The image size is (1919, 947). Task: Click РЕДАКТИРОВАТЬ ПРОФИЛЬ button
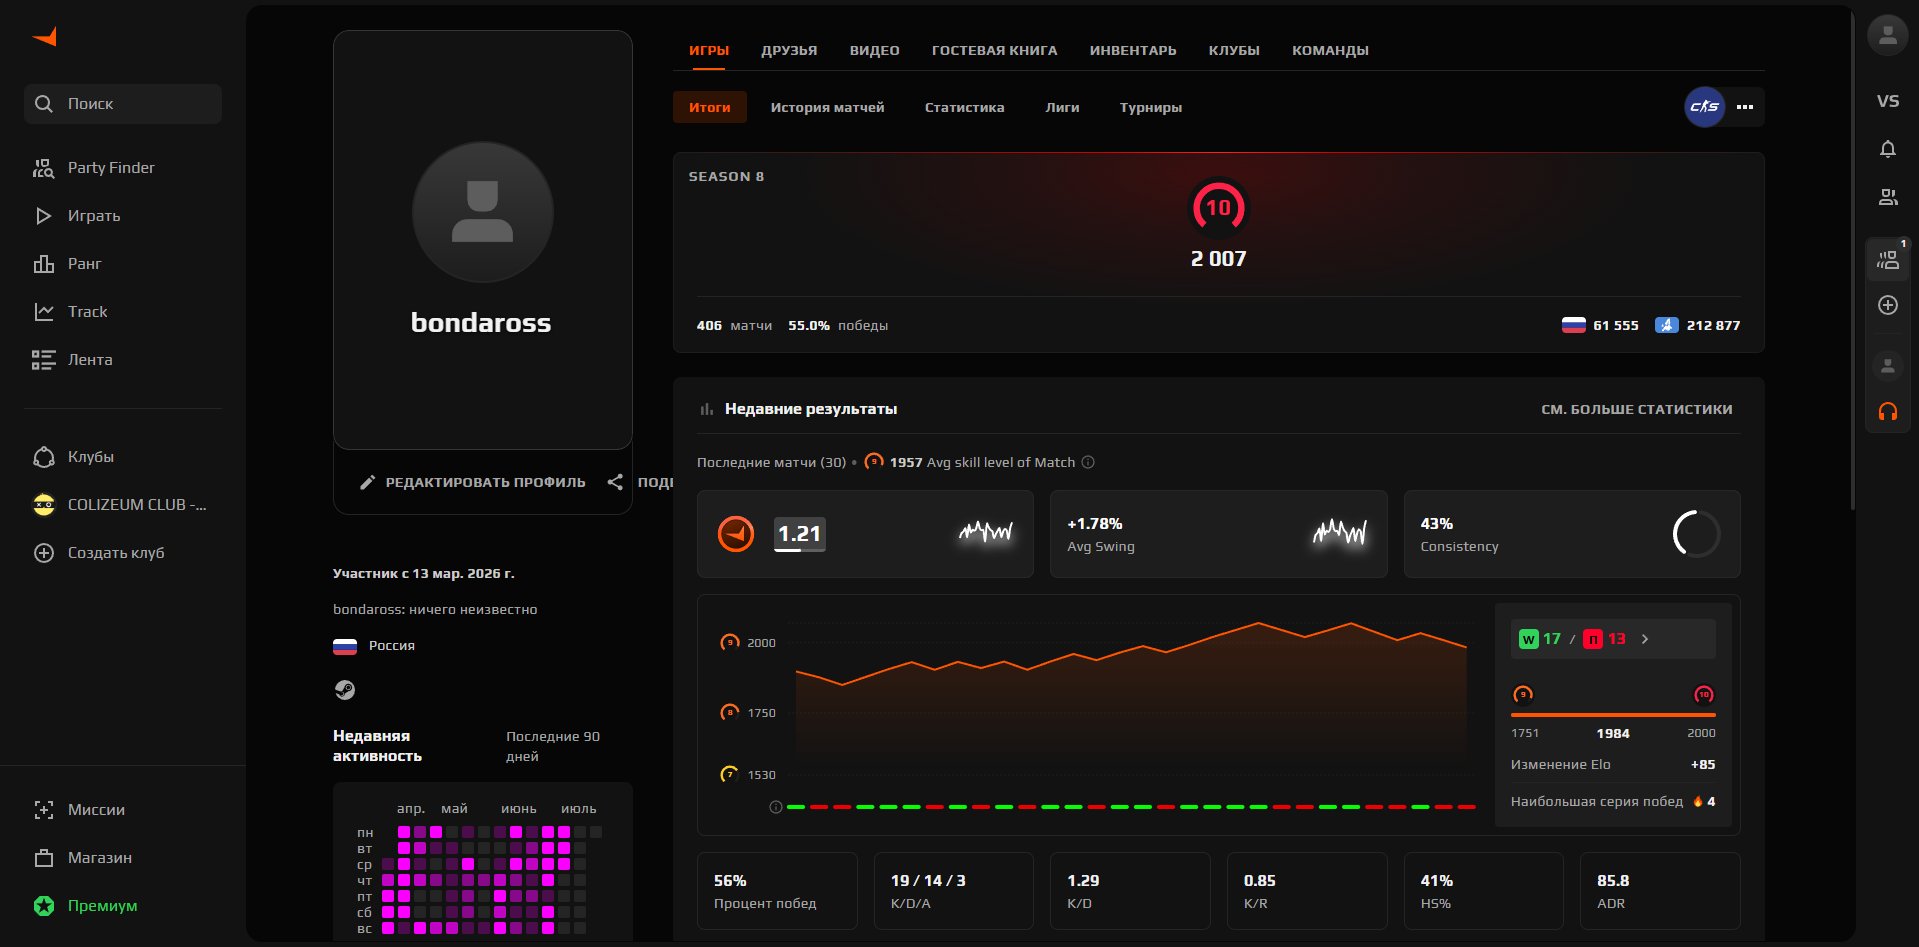click(x=473, y=482)
